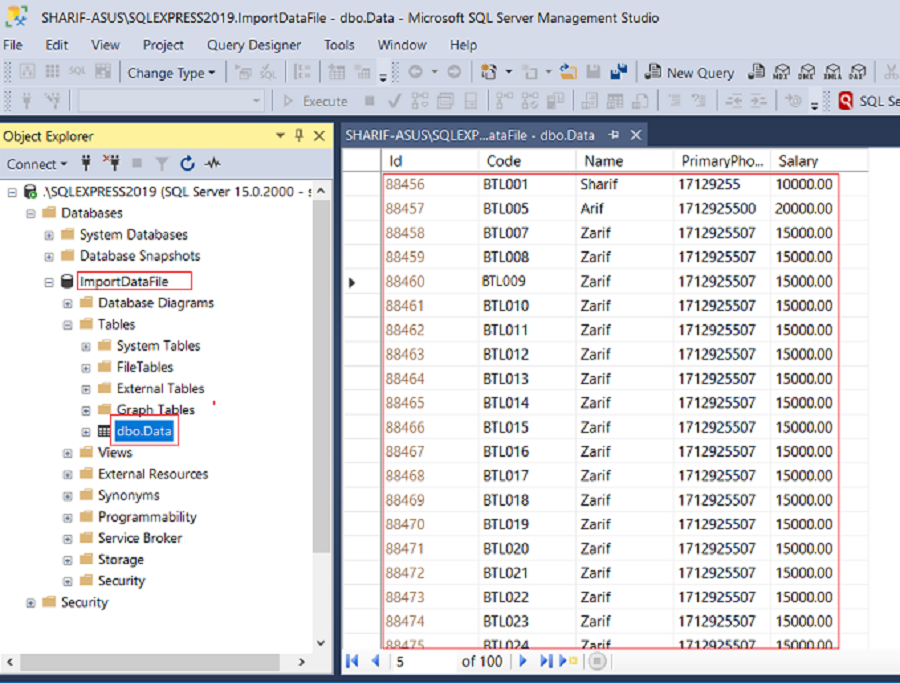The image size is (900, 683).
Task: Expand the Programmability folder
Action: [68, 518]
